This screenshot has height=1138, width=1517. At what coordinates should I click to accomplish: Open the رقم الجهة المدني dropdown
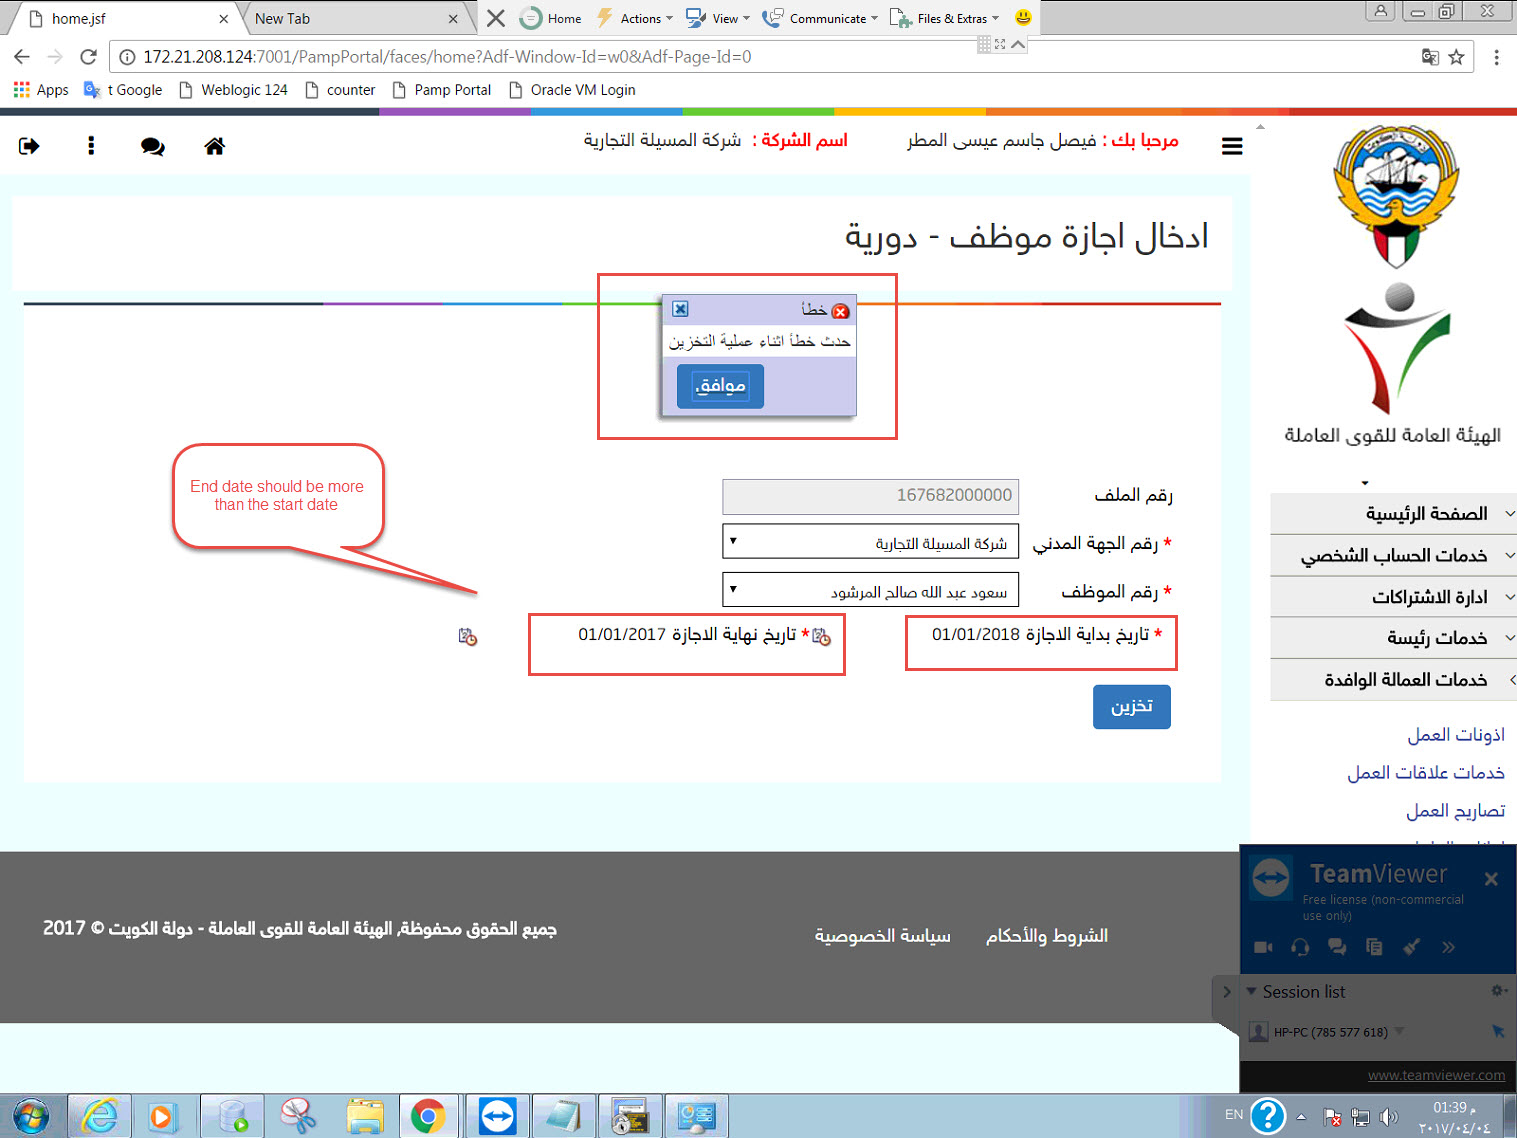pyautogui.click(x=870, y=542)
